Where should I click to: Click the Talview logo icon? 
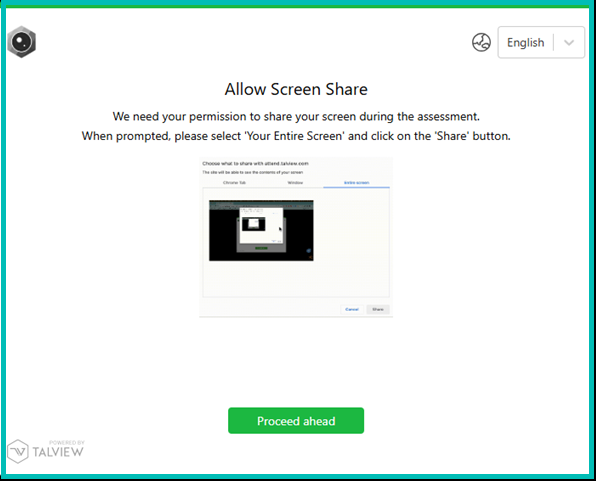click(x=46, y=451)
